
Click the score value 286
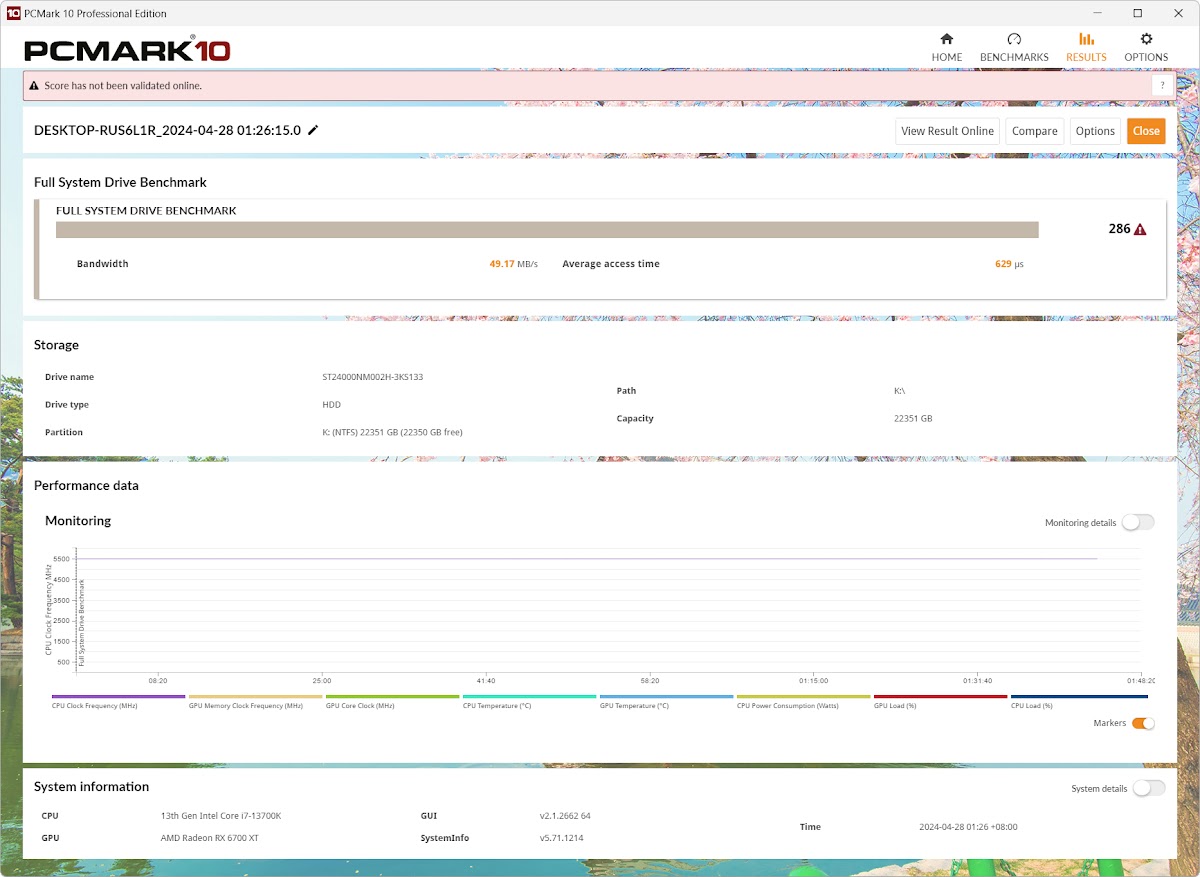1119,229
